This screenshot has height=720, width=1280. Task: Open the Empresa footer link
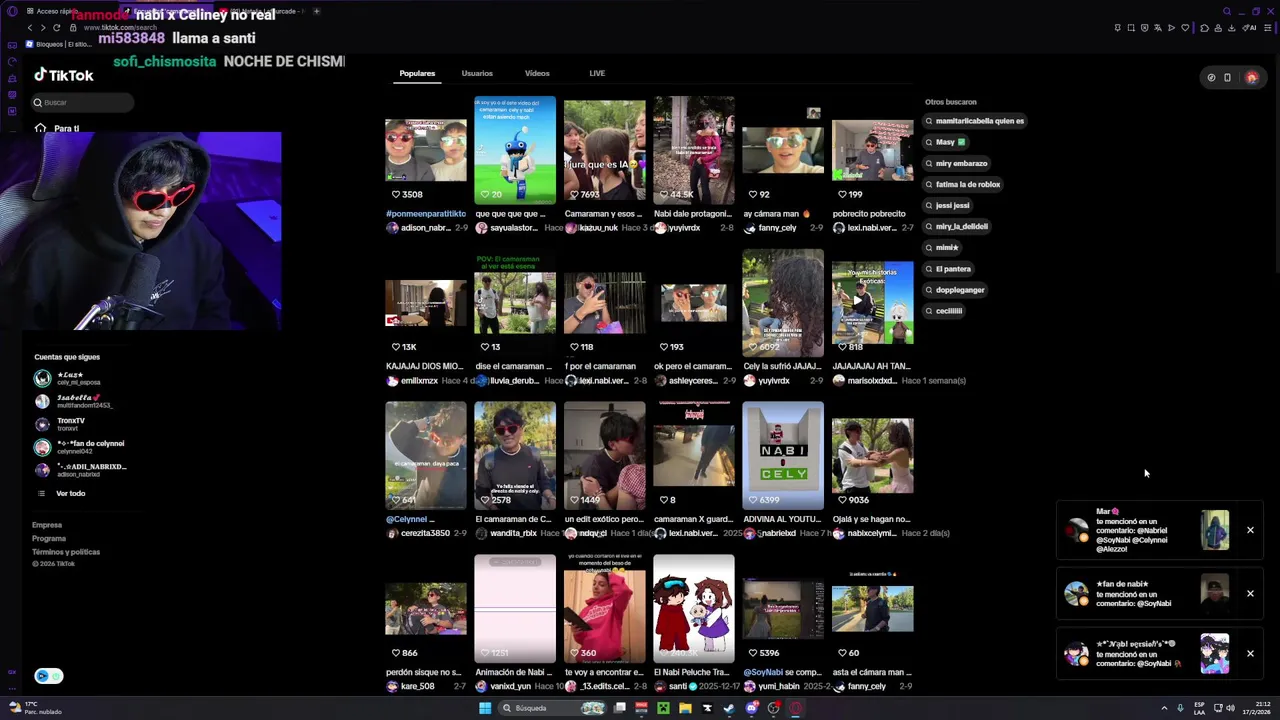coord(47,525)
